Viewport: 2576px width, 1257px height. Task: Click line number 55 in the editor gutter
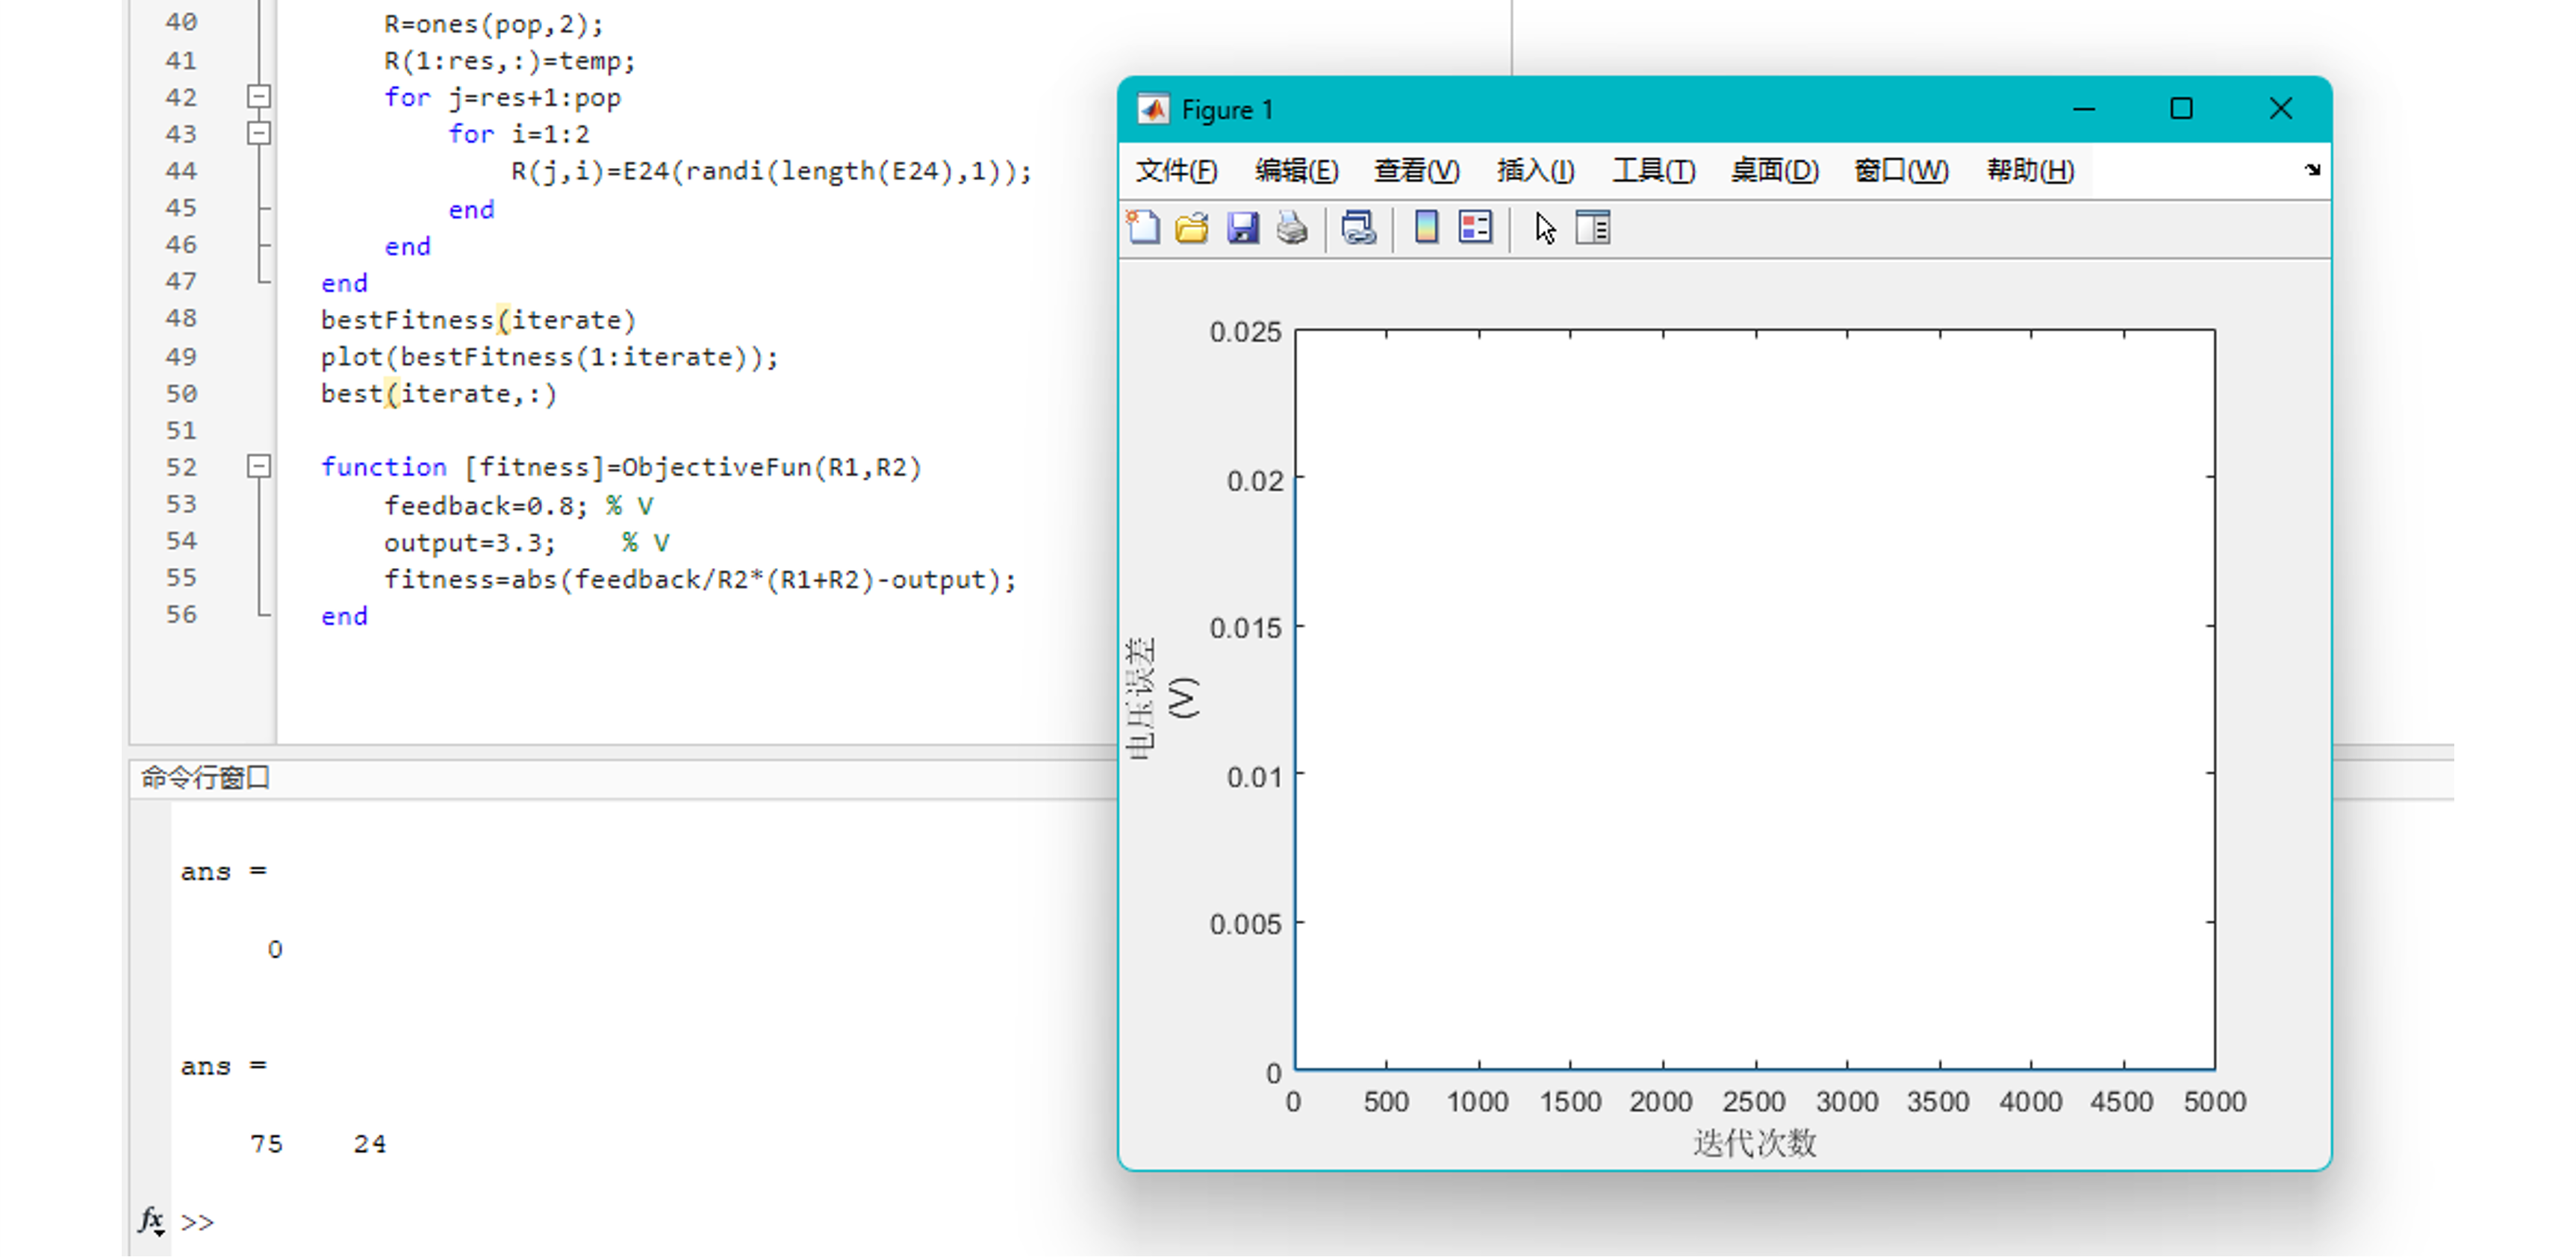tap(181, 577)
